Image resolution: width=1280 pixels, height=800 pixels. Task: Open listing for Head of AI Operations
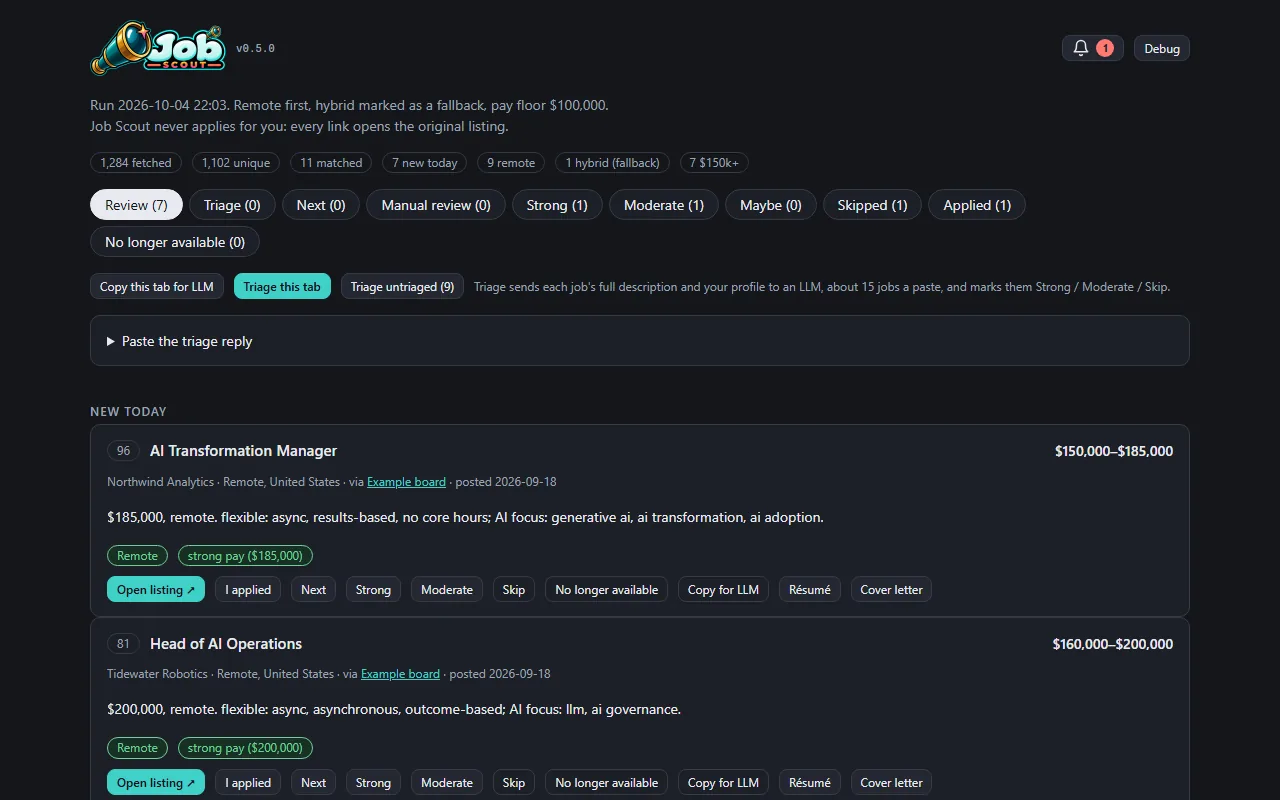pyautogui.click(x=156, y=783)
